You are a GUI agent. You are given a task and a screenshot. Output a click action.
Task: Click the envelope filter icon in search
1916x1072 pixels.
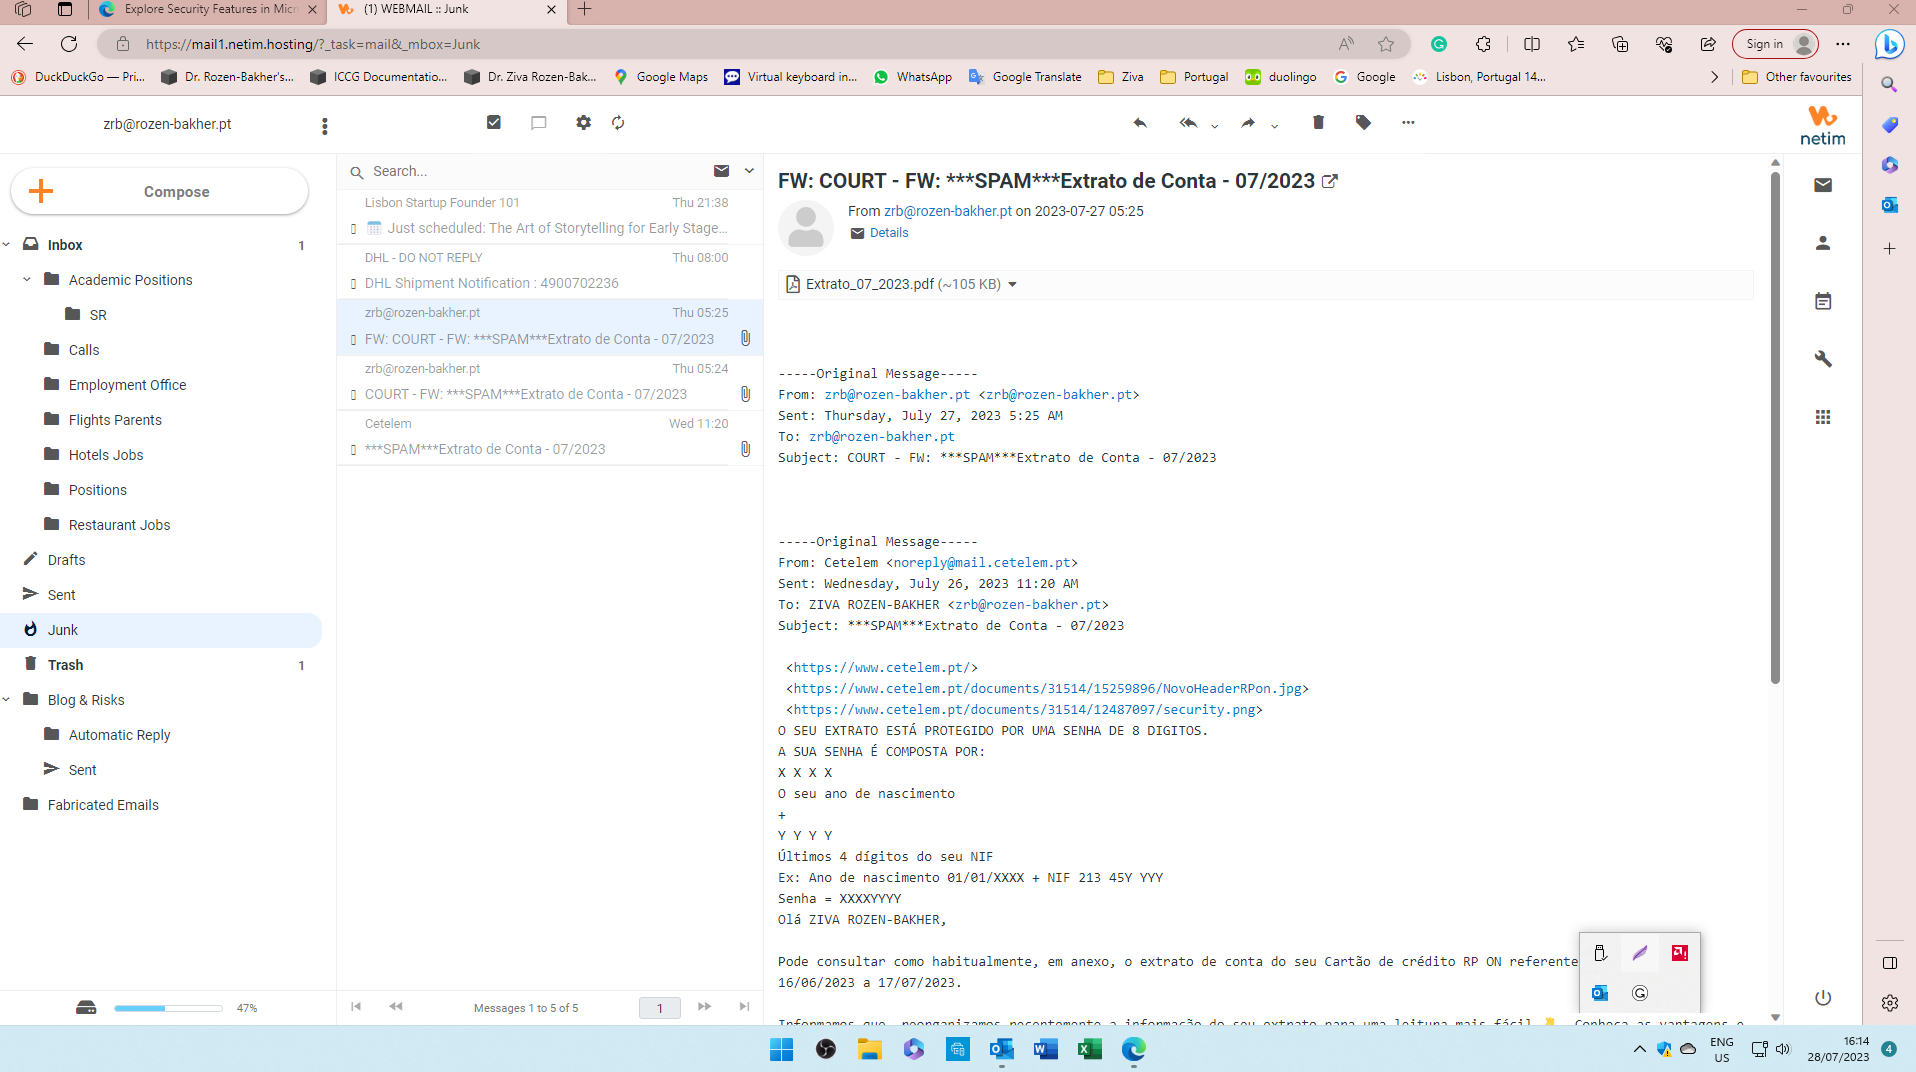(x=721, y=171)
